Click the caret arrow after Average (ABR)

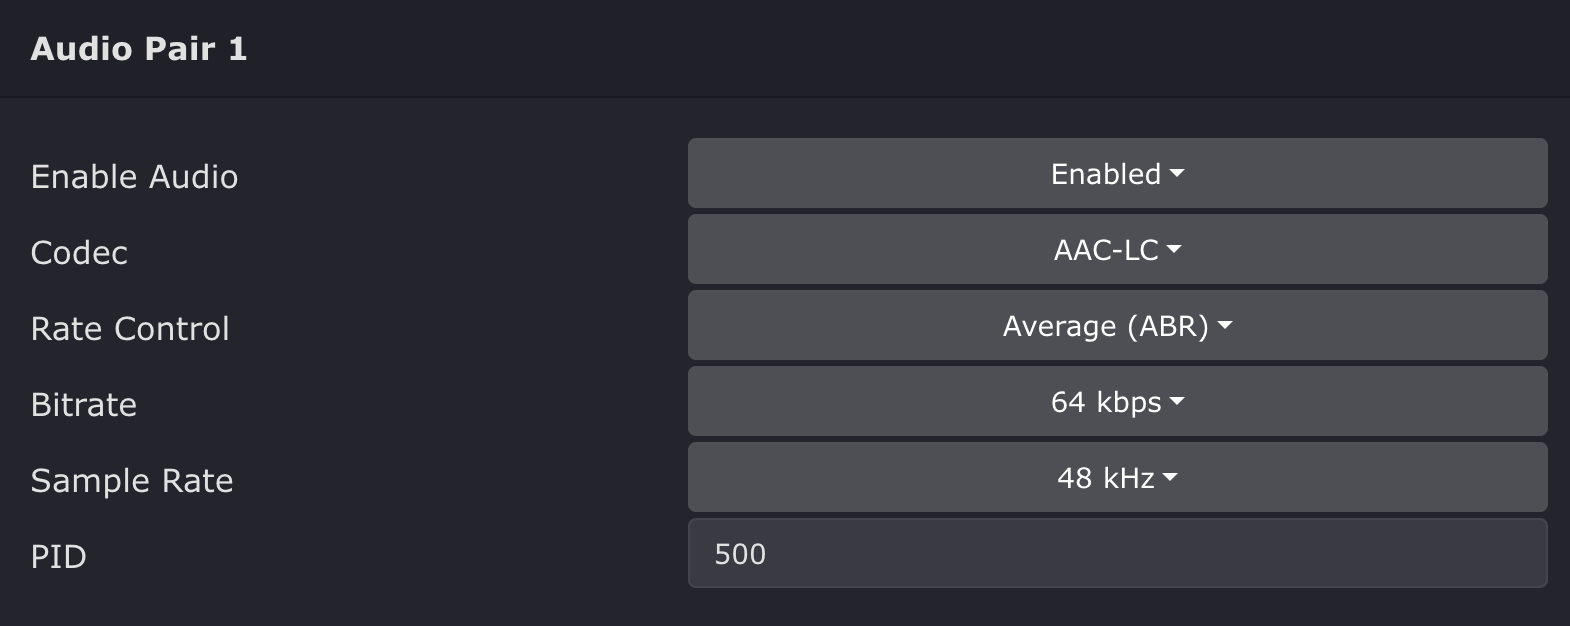click(x=1225, y=326)
